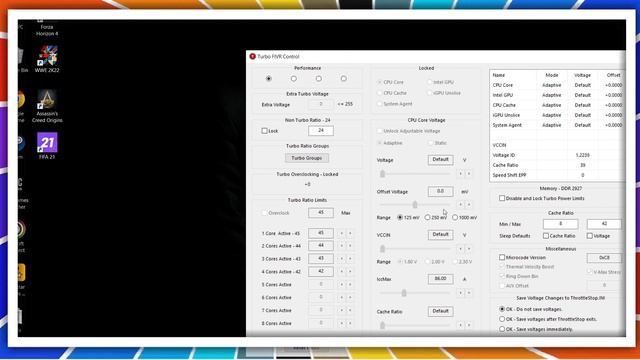Click the Voltage field showing Default

[x=440, y=160]
